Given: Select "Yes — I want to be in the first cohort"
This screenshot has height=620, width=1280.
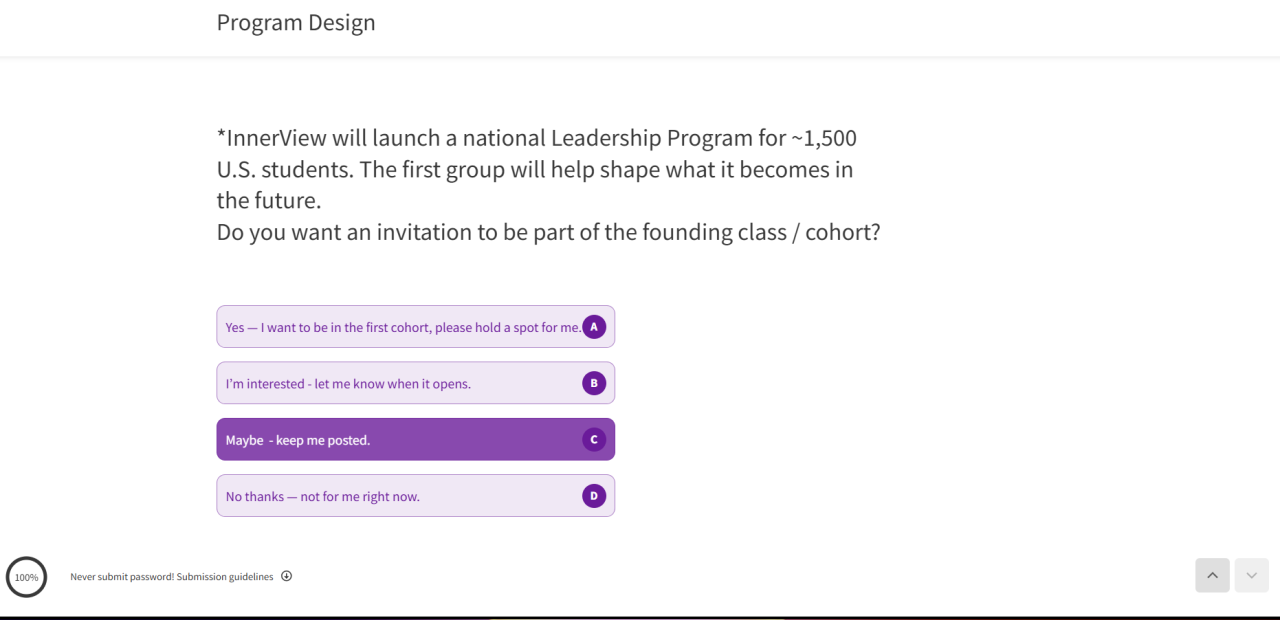Looking at the screenshot, I should (402, 327).
